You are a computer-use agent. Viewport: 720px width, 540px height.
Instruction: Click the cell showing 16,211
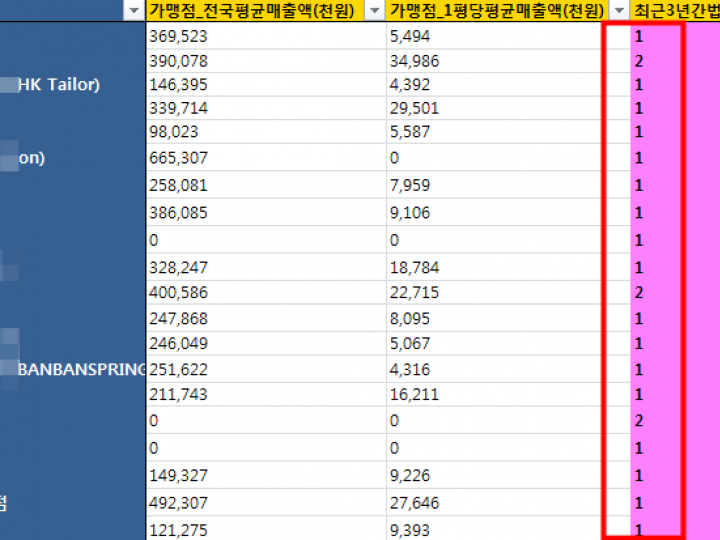point(495,395)
